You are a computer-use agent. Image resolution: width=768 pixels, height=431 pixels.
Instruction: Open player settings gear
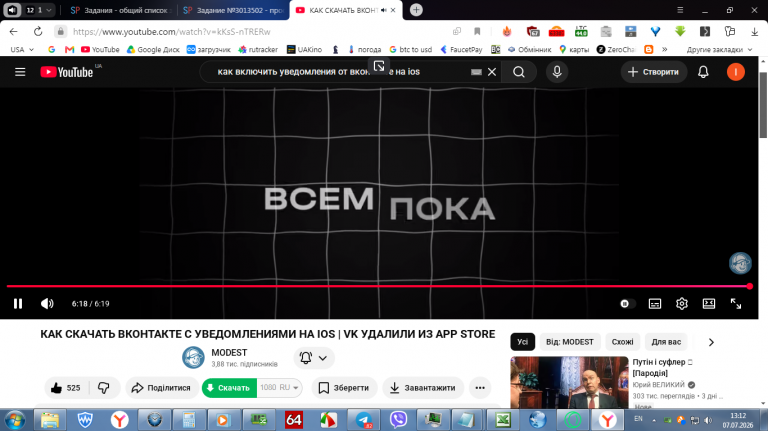tap(681, 304)
